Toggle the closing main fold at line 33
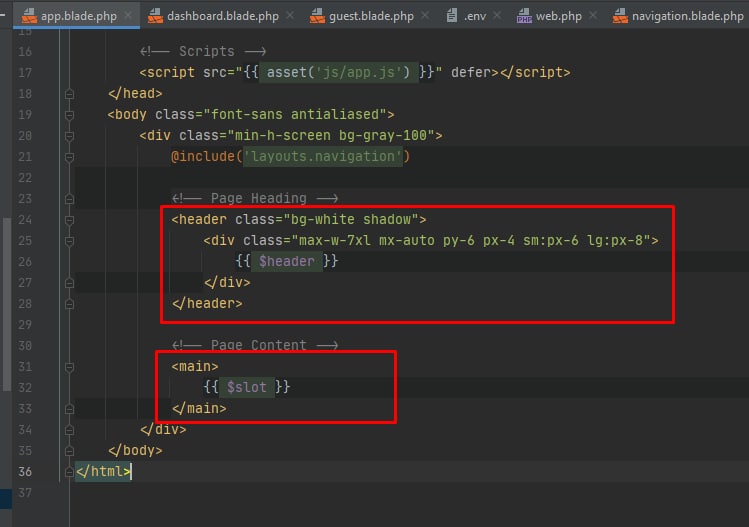This screenshot has height=527, width=749. [x=69, y=409]
